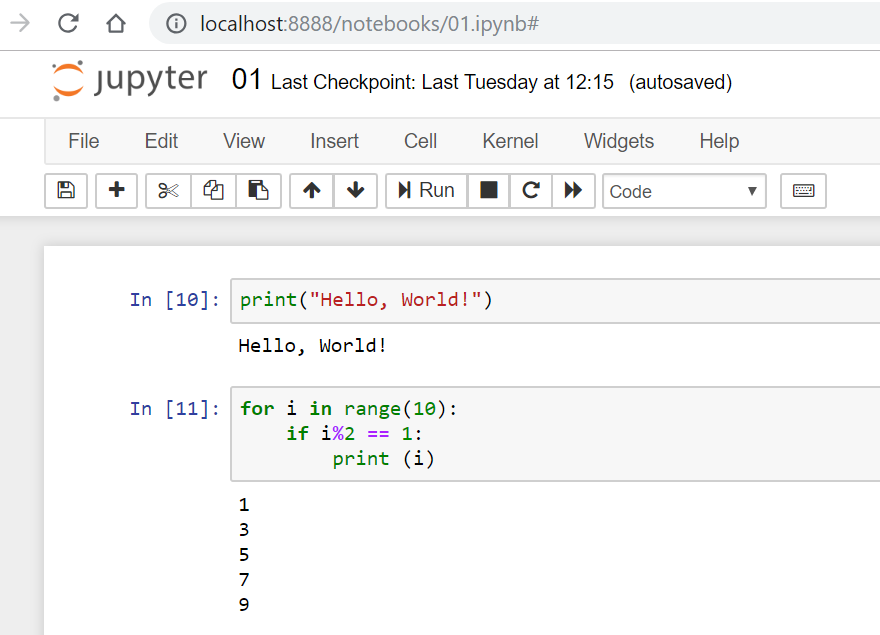Click the line 'if i%2 == 1:'
The image size is (880, 635).
354,433
